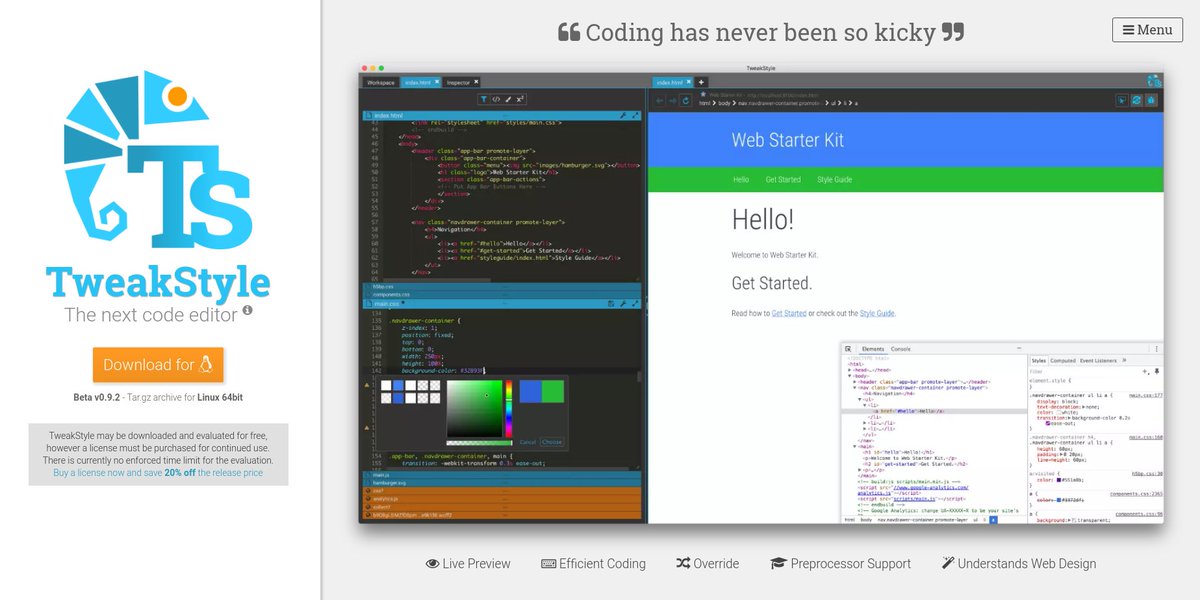Expand the index.html panel with arrows icon

click(x=635, y=115)
